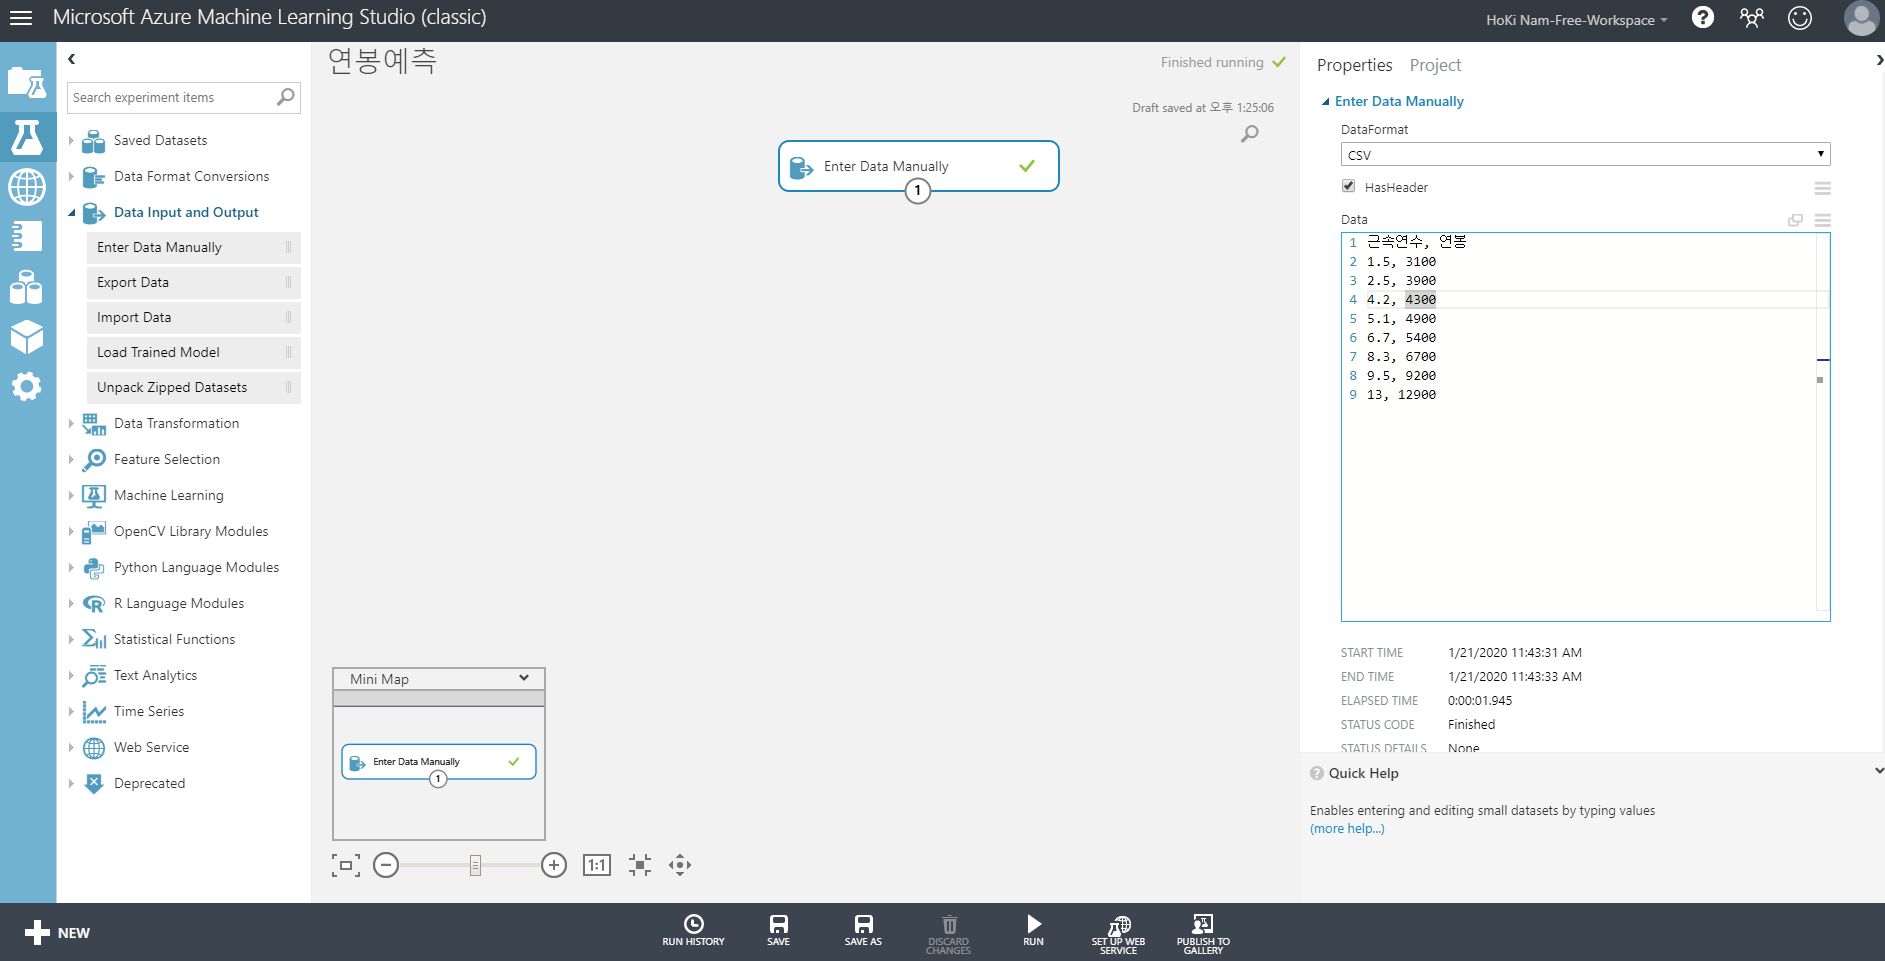1885x961 pixels.
Task: Collapse the Data Input and Output section
Action: [71, 212]
